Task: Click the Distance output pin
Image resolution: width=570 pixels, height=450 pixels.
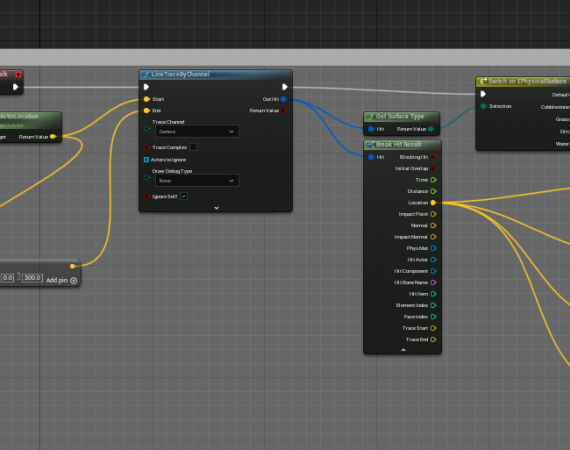Action: point(433,191)
